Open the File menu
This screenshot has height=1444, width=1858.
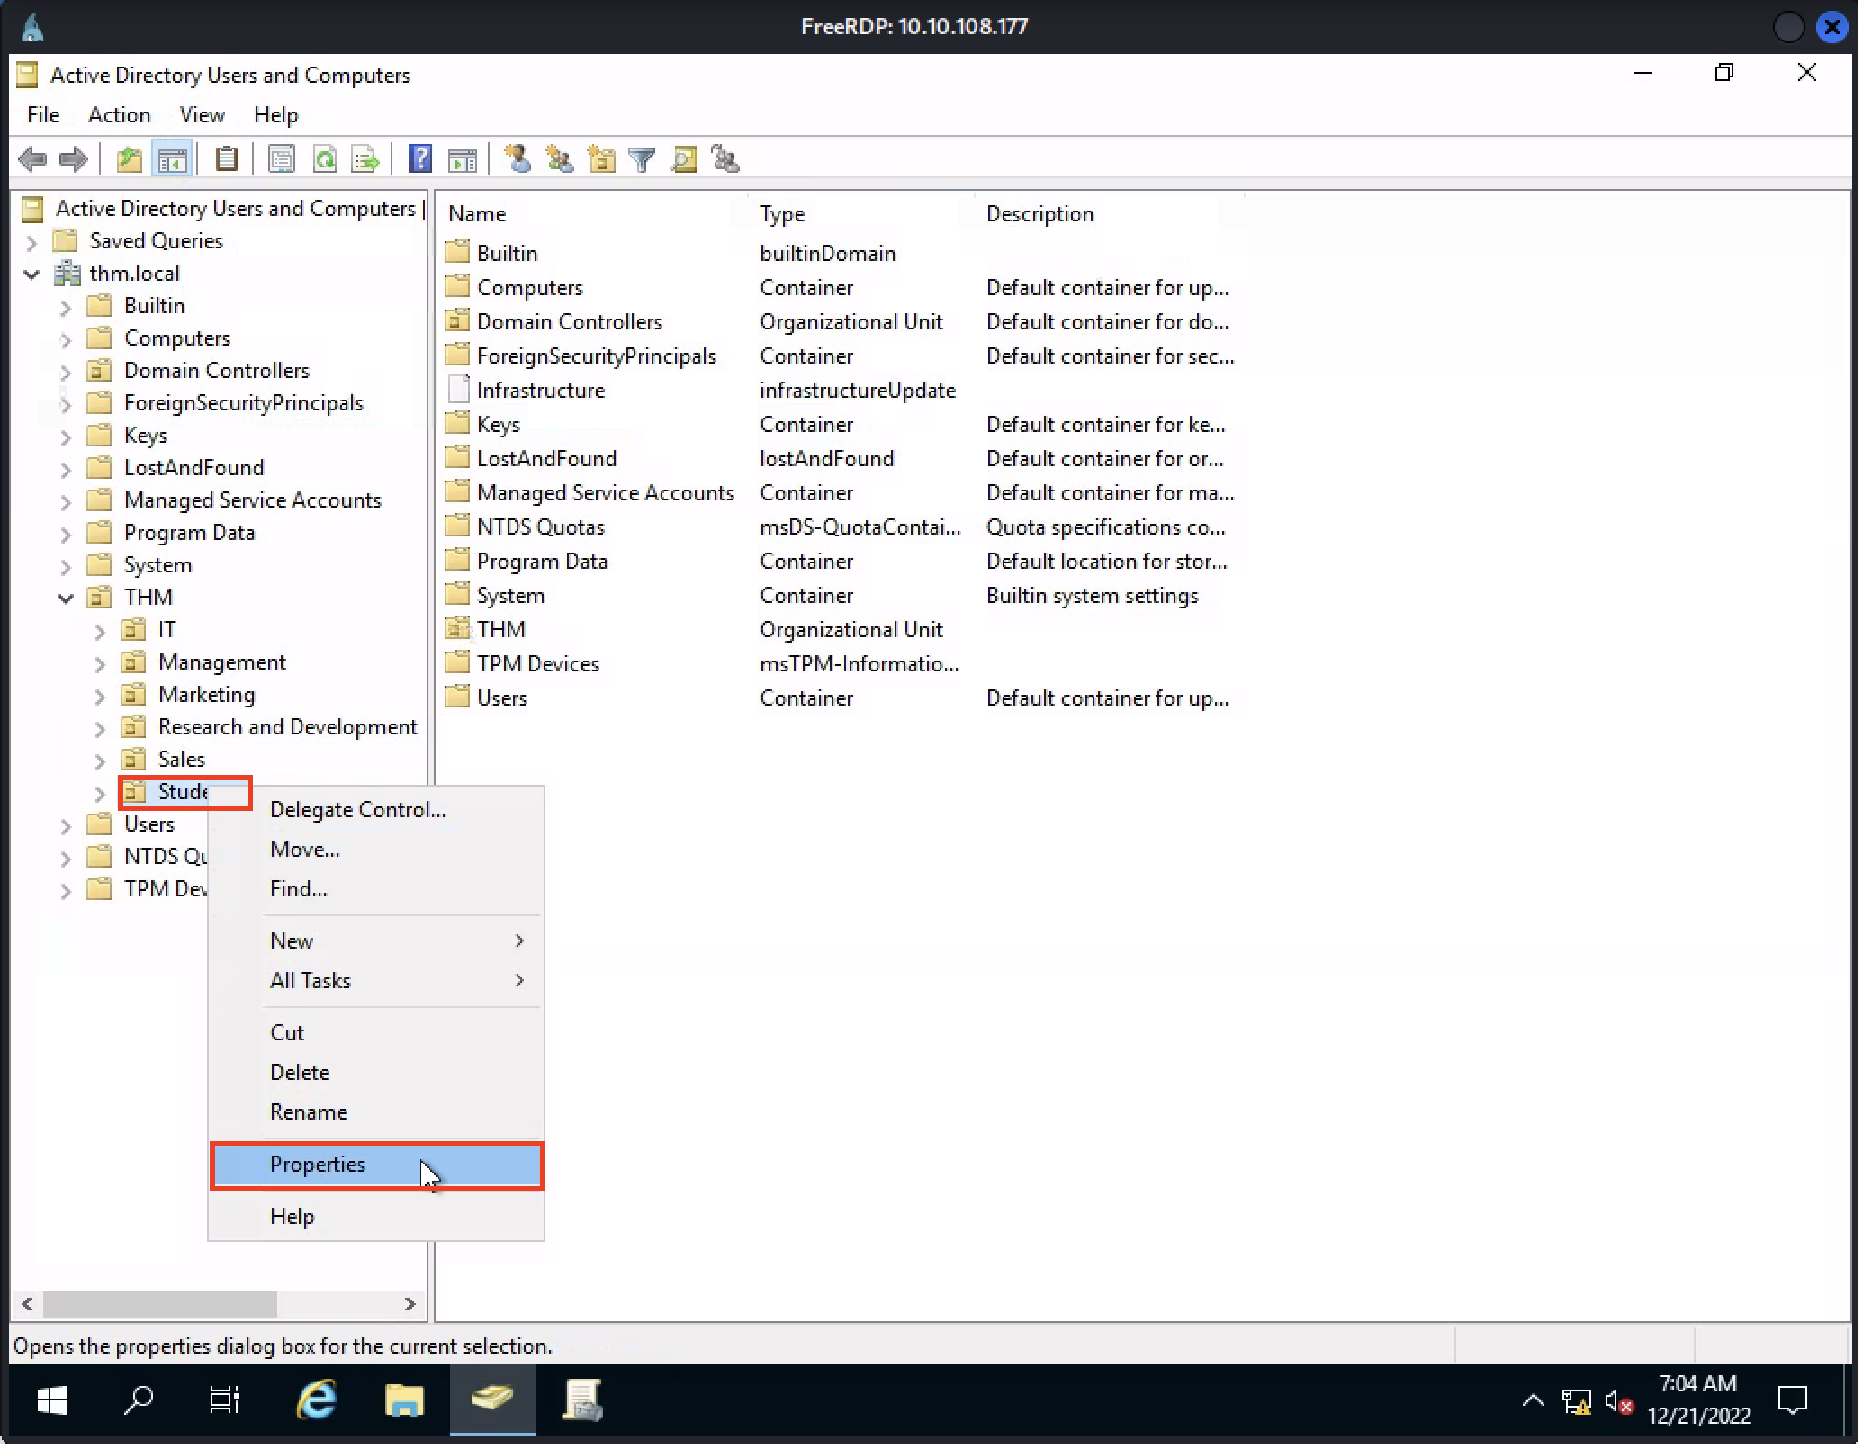[x=43, y=115]
